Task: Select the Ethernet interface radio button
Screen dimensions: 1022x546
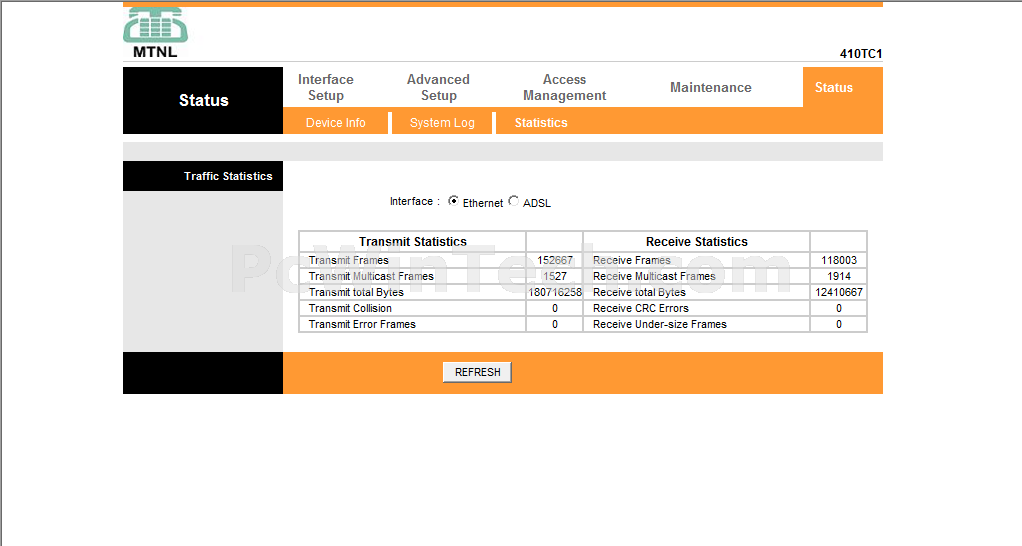Action: coord(453,201)
